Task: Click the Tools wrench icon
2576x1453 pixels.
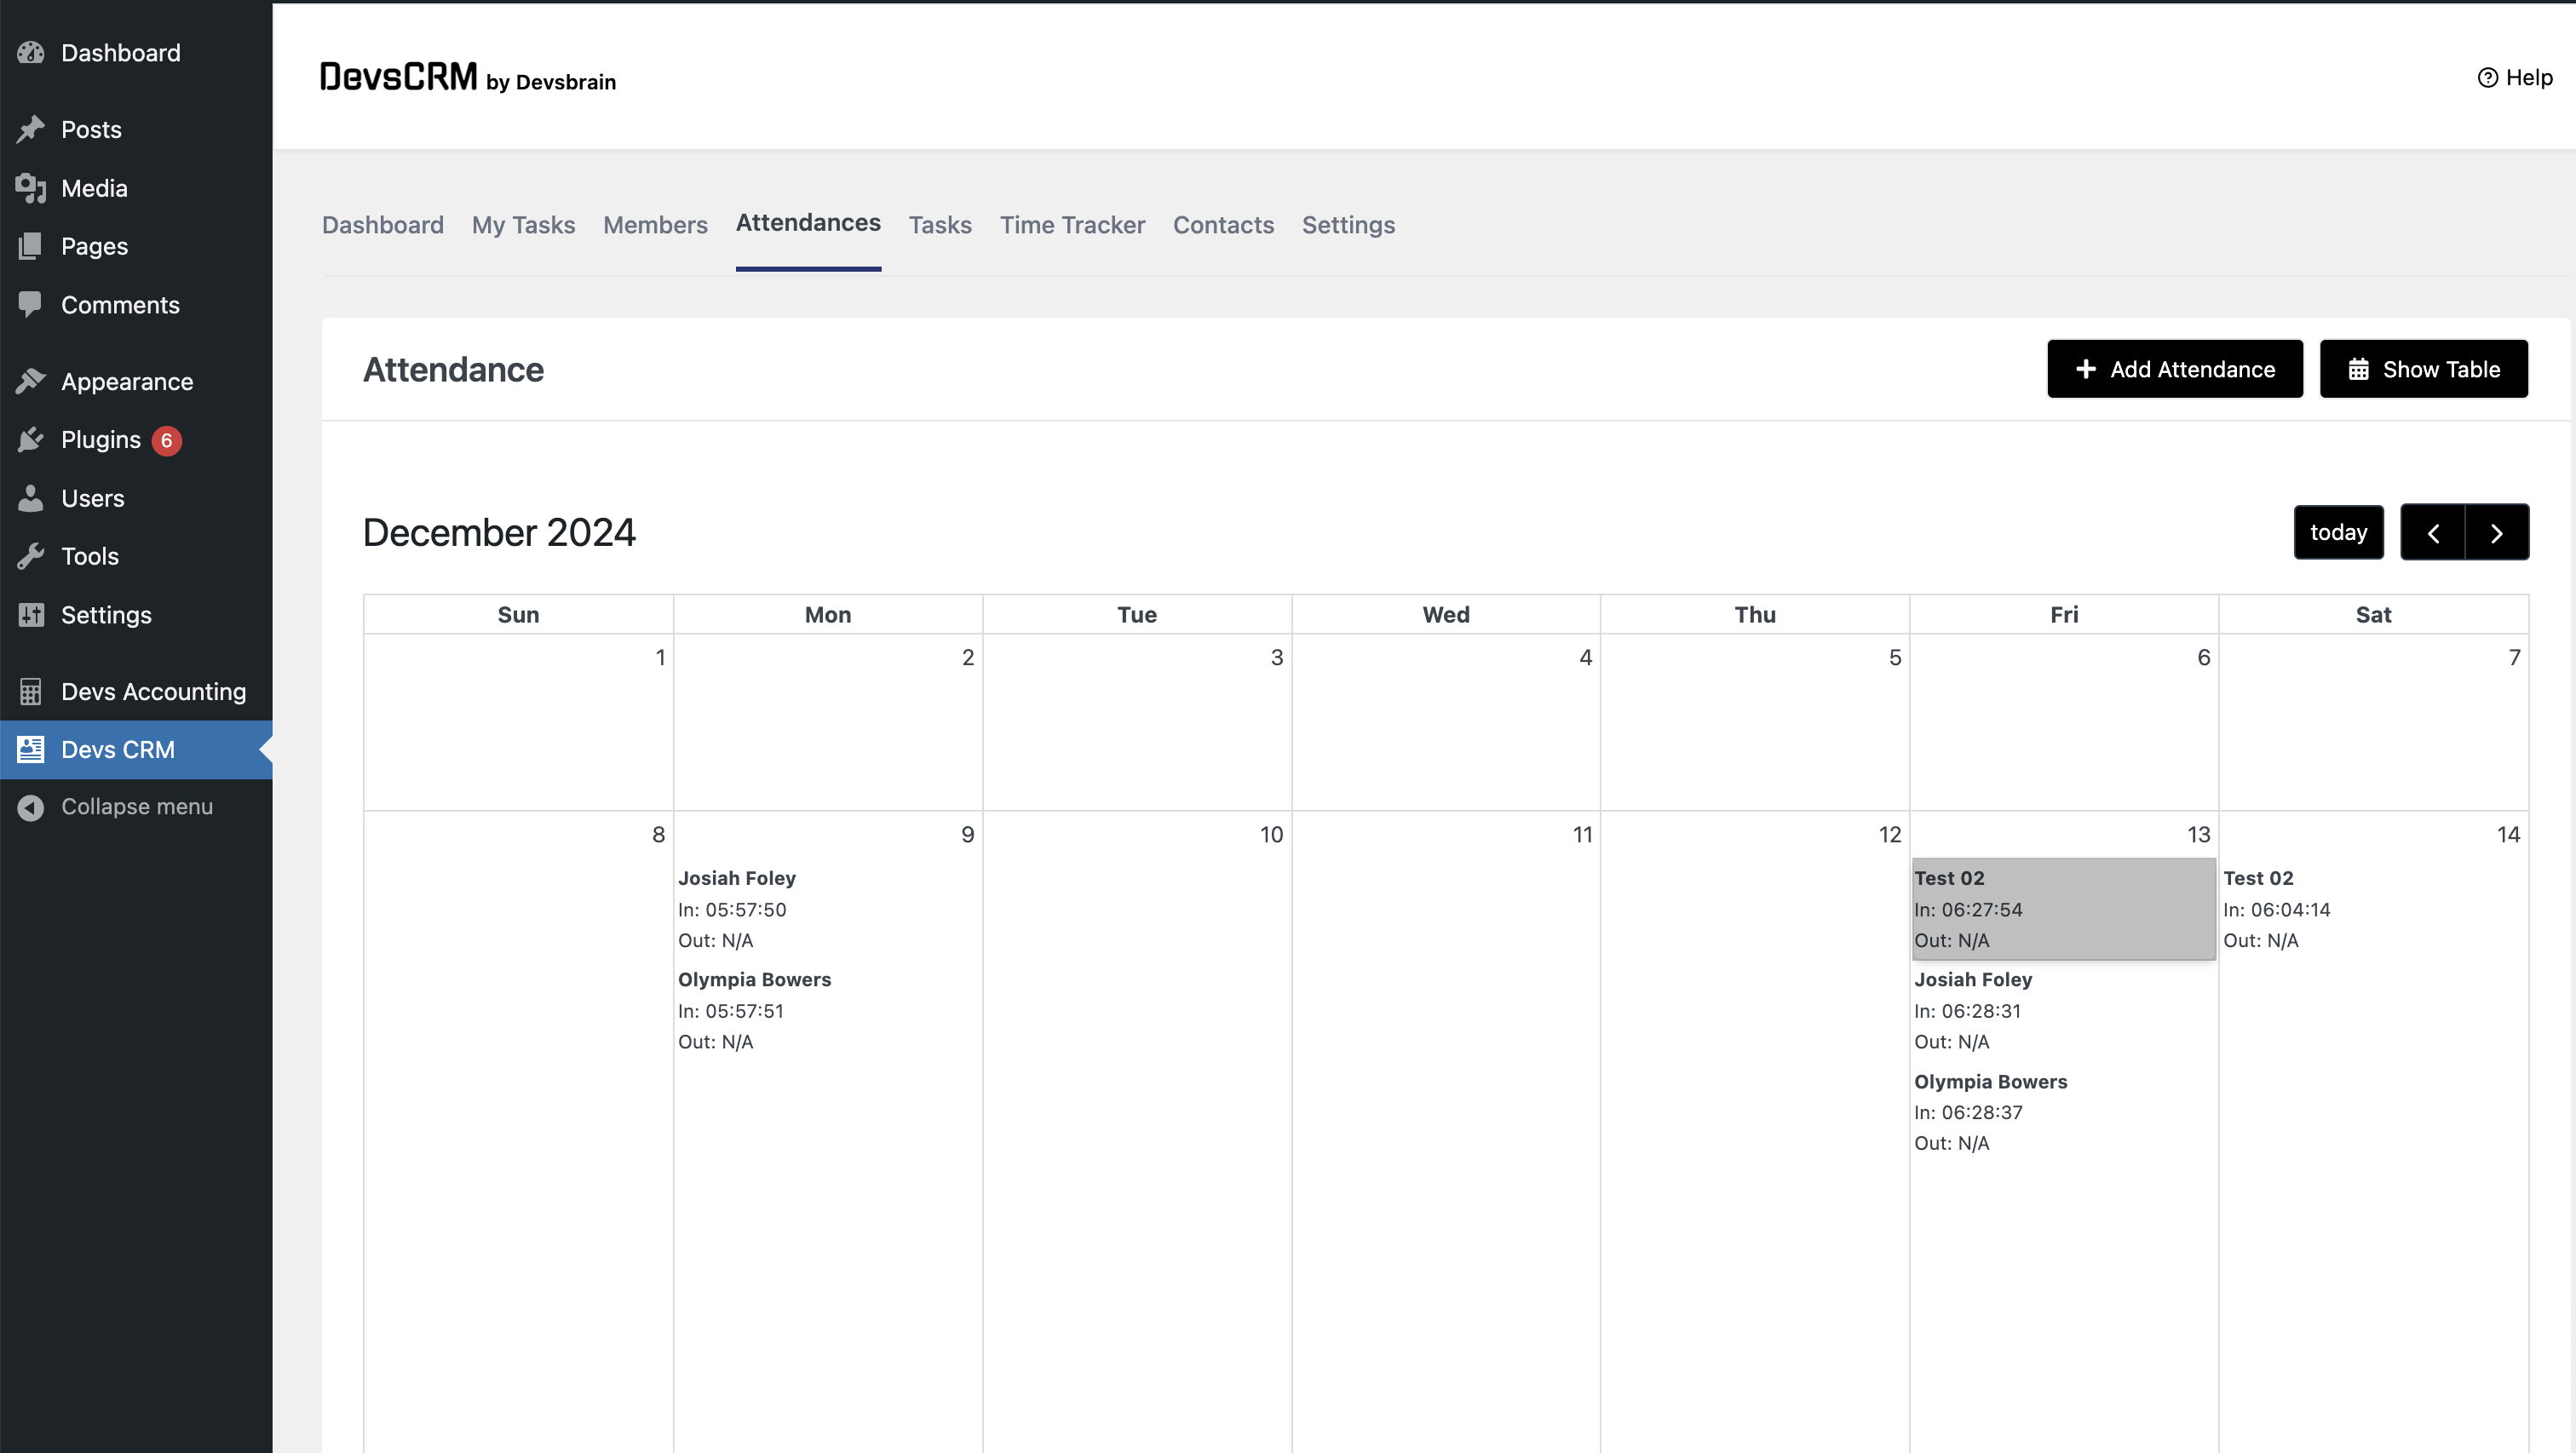Action: click(31, 556)
